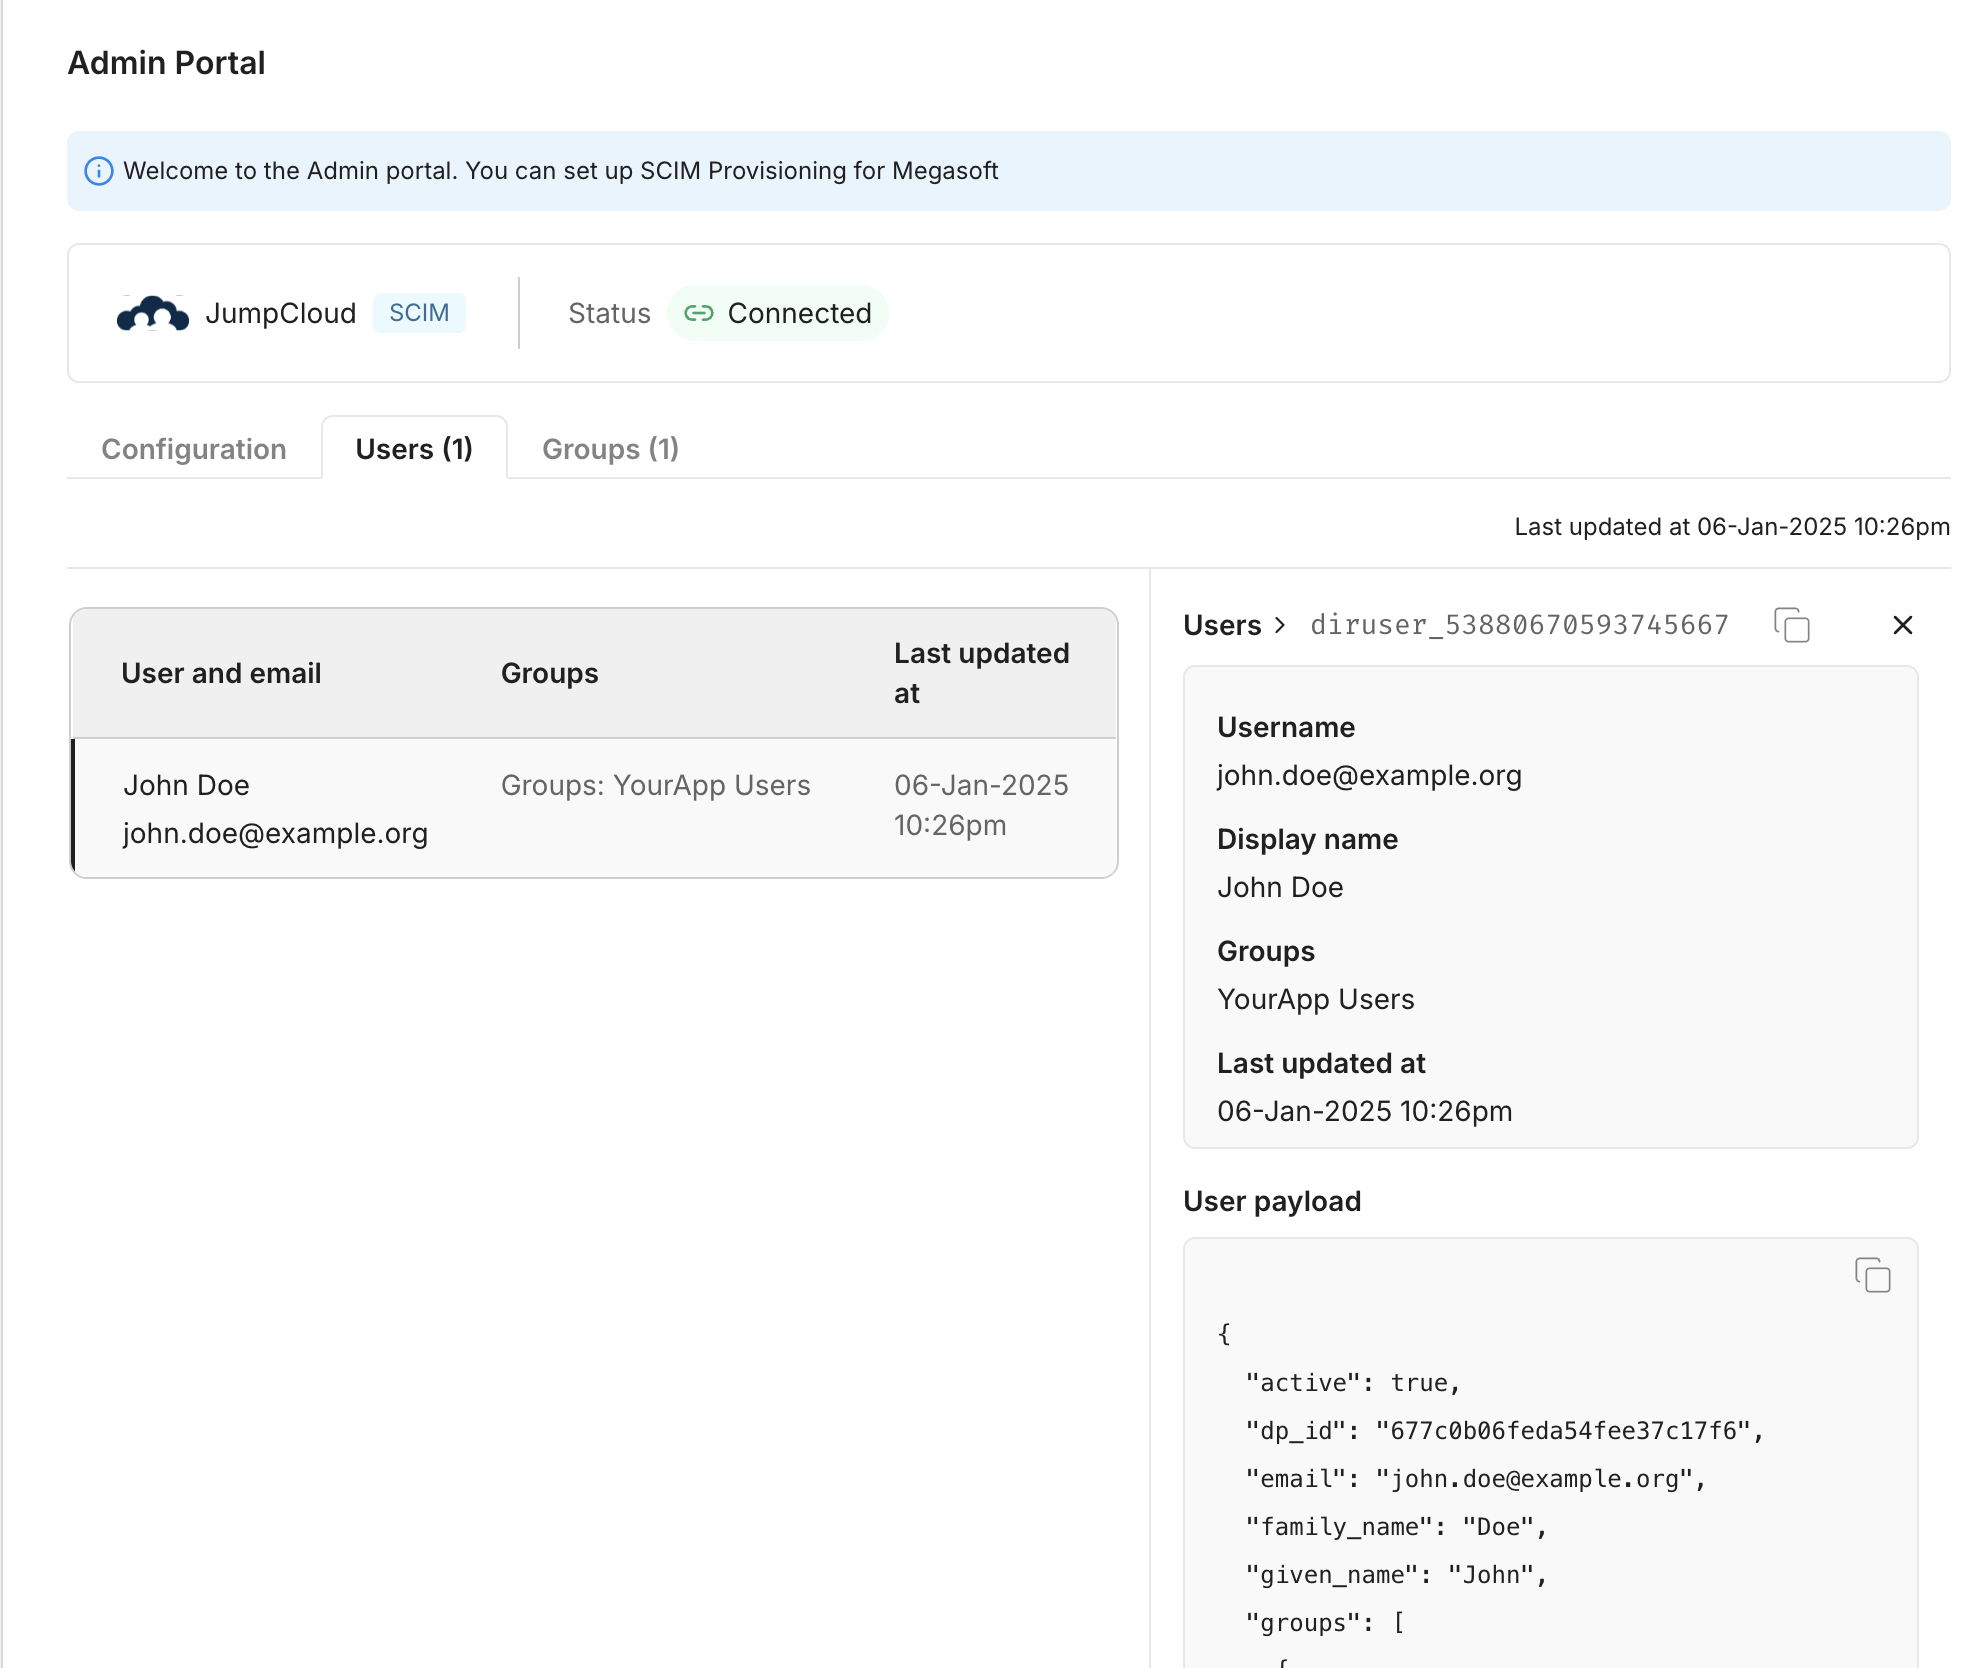Click the info circle icon in welcome banner
The height and width of the screenshot is (1668, 1982).
coord(103,170)
